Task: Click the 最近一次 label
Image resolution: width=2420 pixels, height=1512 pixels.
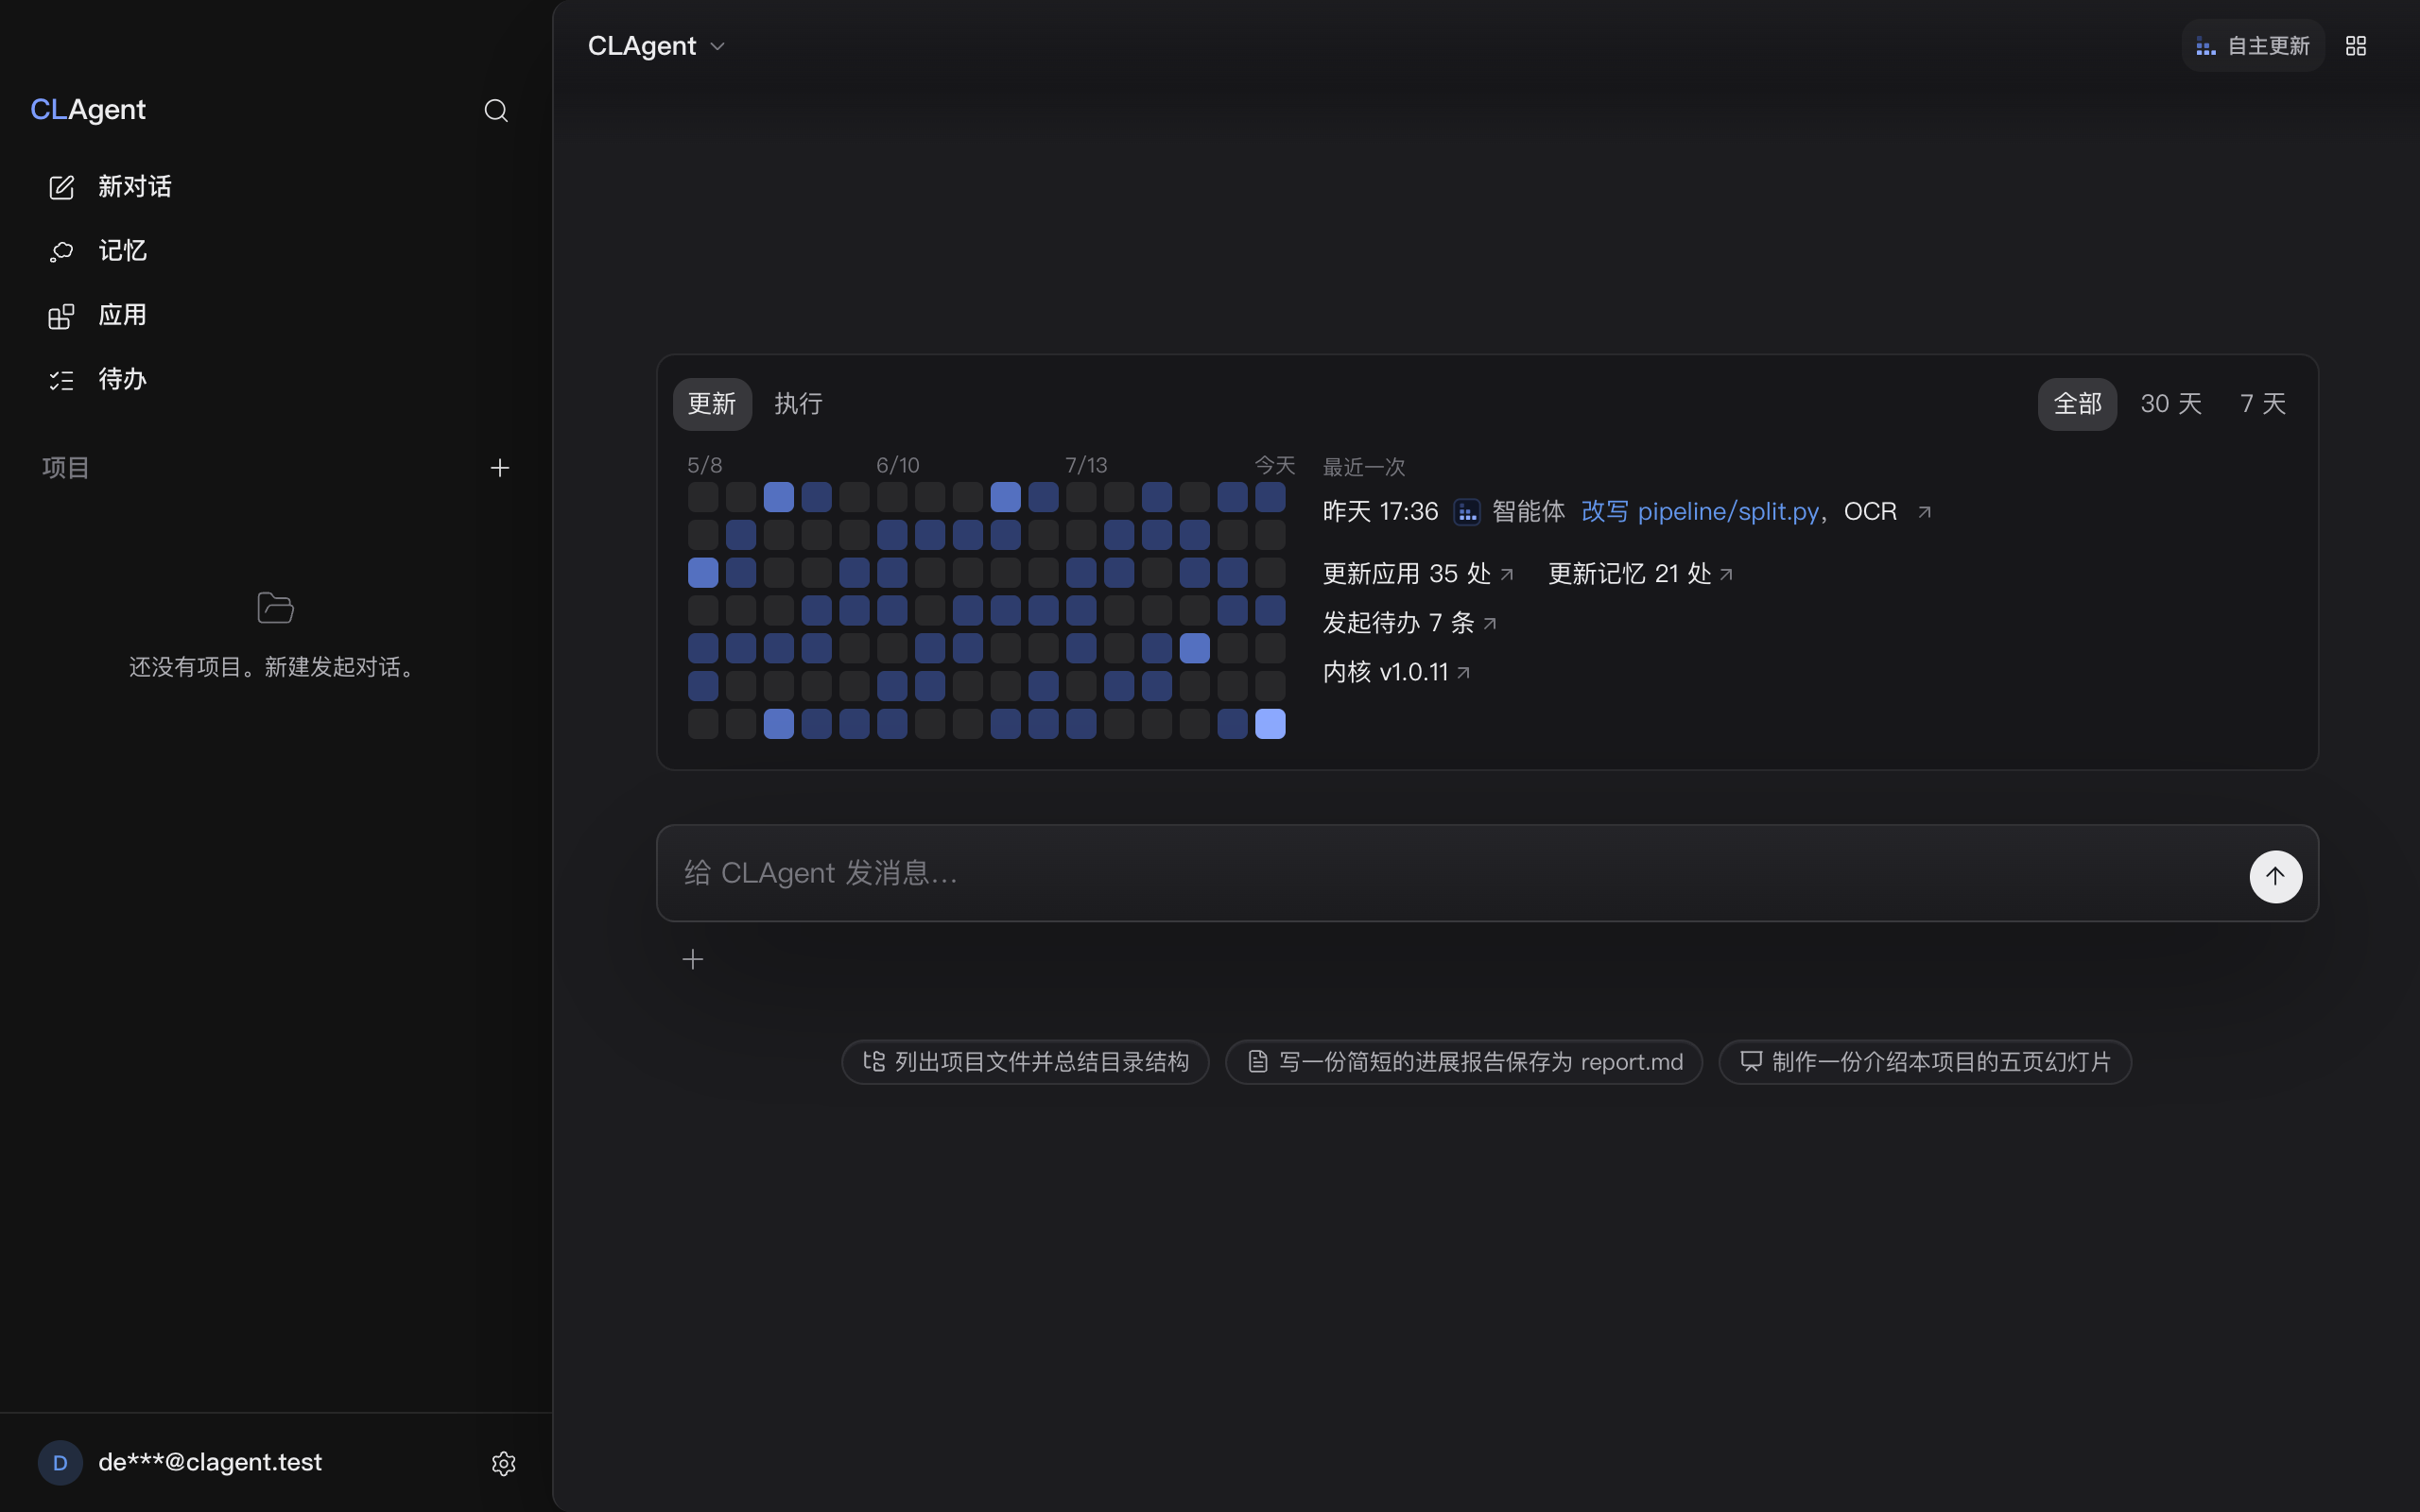Action: [x=1364, y=467]
